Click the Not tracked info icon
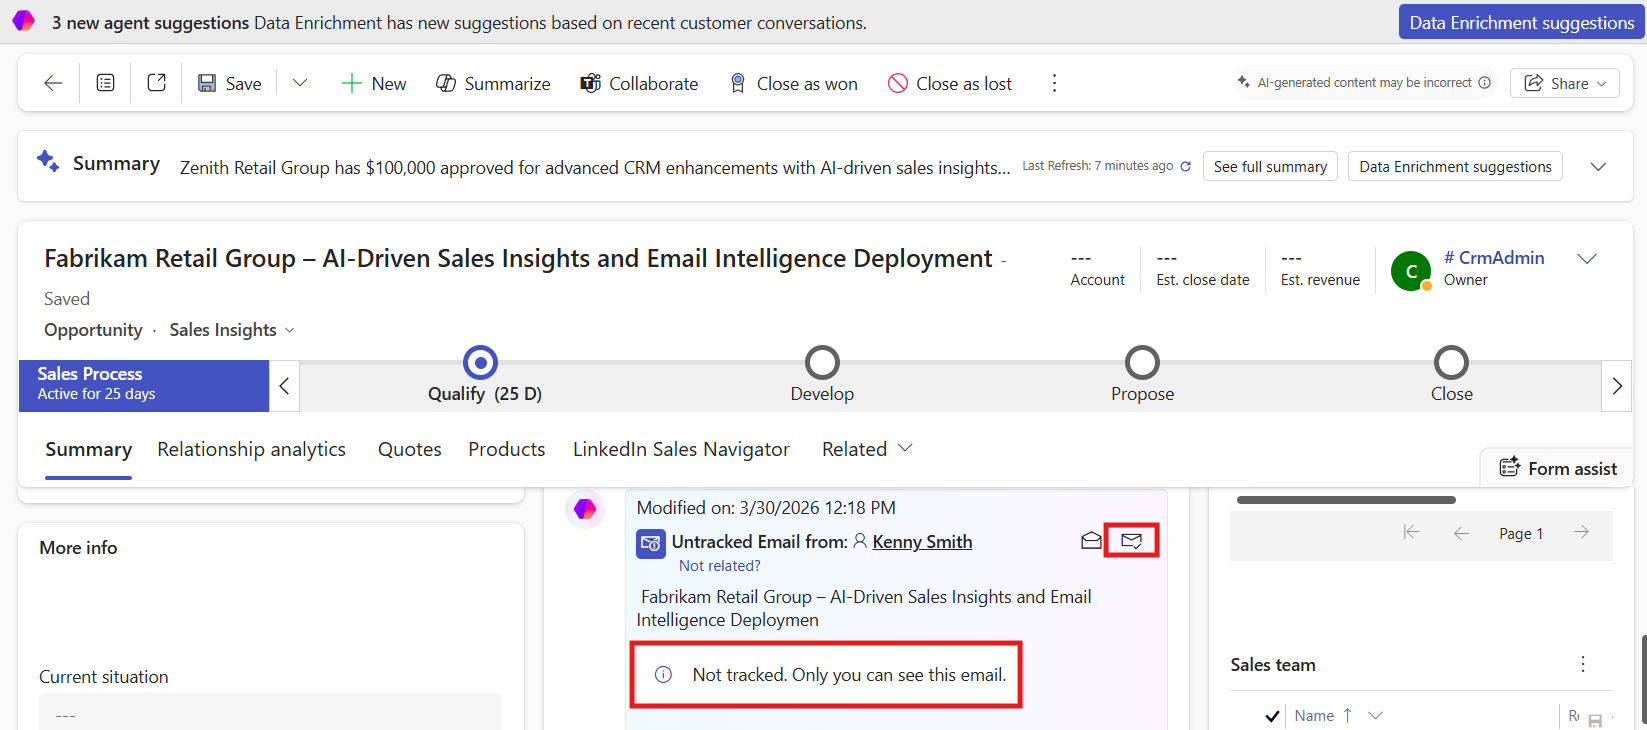The image size is (1647, 730). point(663,675)
